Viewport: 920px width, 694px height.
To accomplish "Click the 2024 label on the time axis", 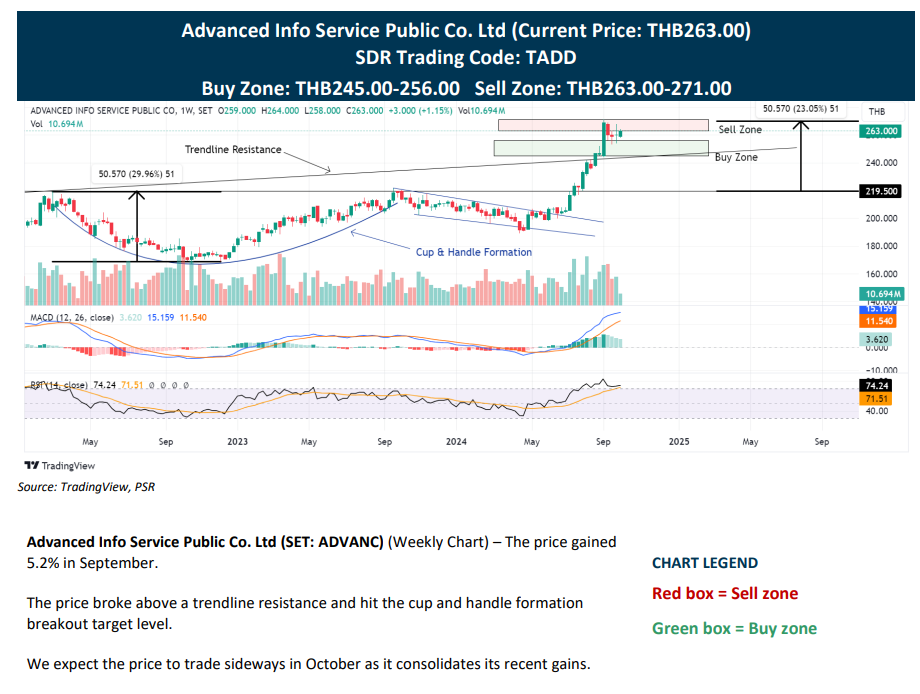I will pos(456,441).
